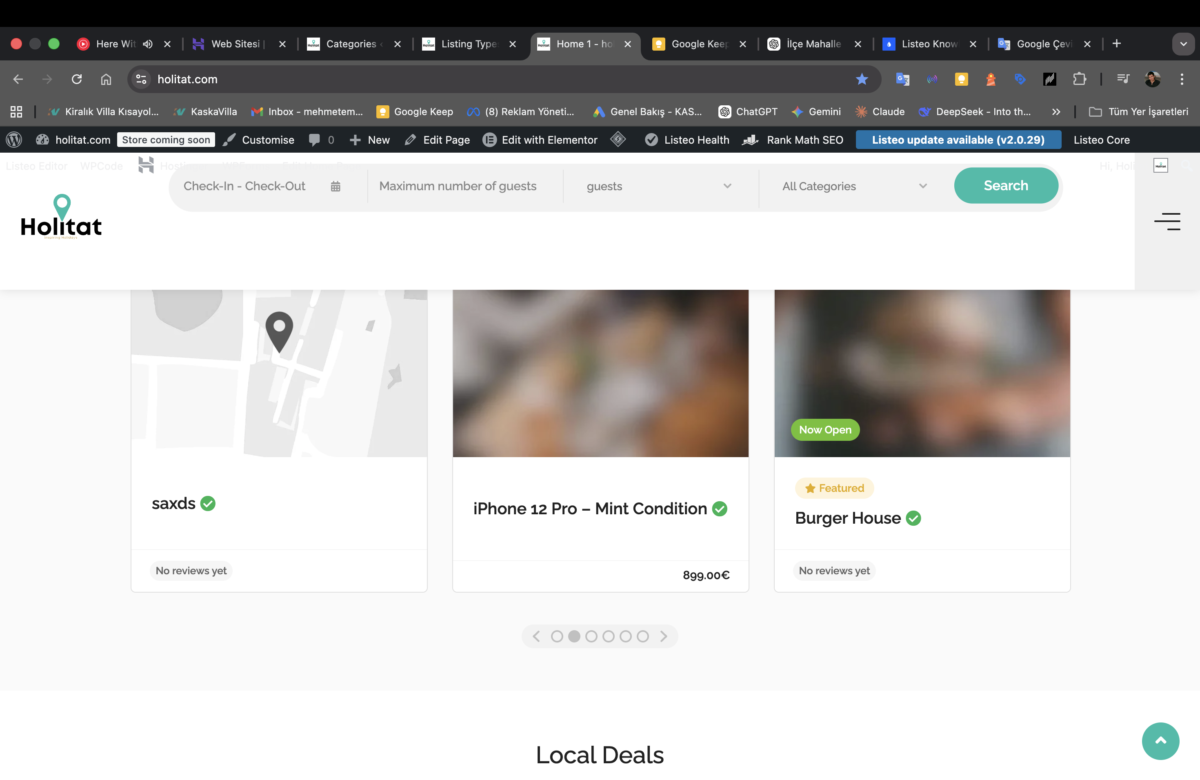Open the Burger House listing title
Screen dimensions: 1200x780
coord(847,518)
